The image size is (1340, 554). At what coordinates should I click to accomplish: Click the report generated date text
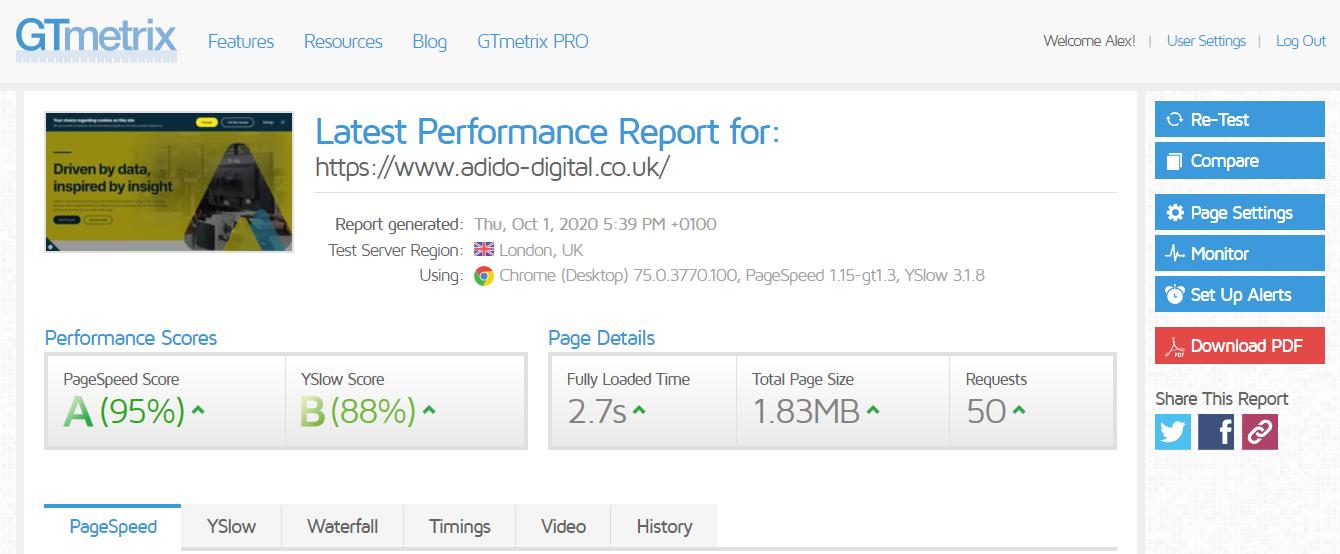coord(595,224)
